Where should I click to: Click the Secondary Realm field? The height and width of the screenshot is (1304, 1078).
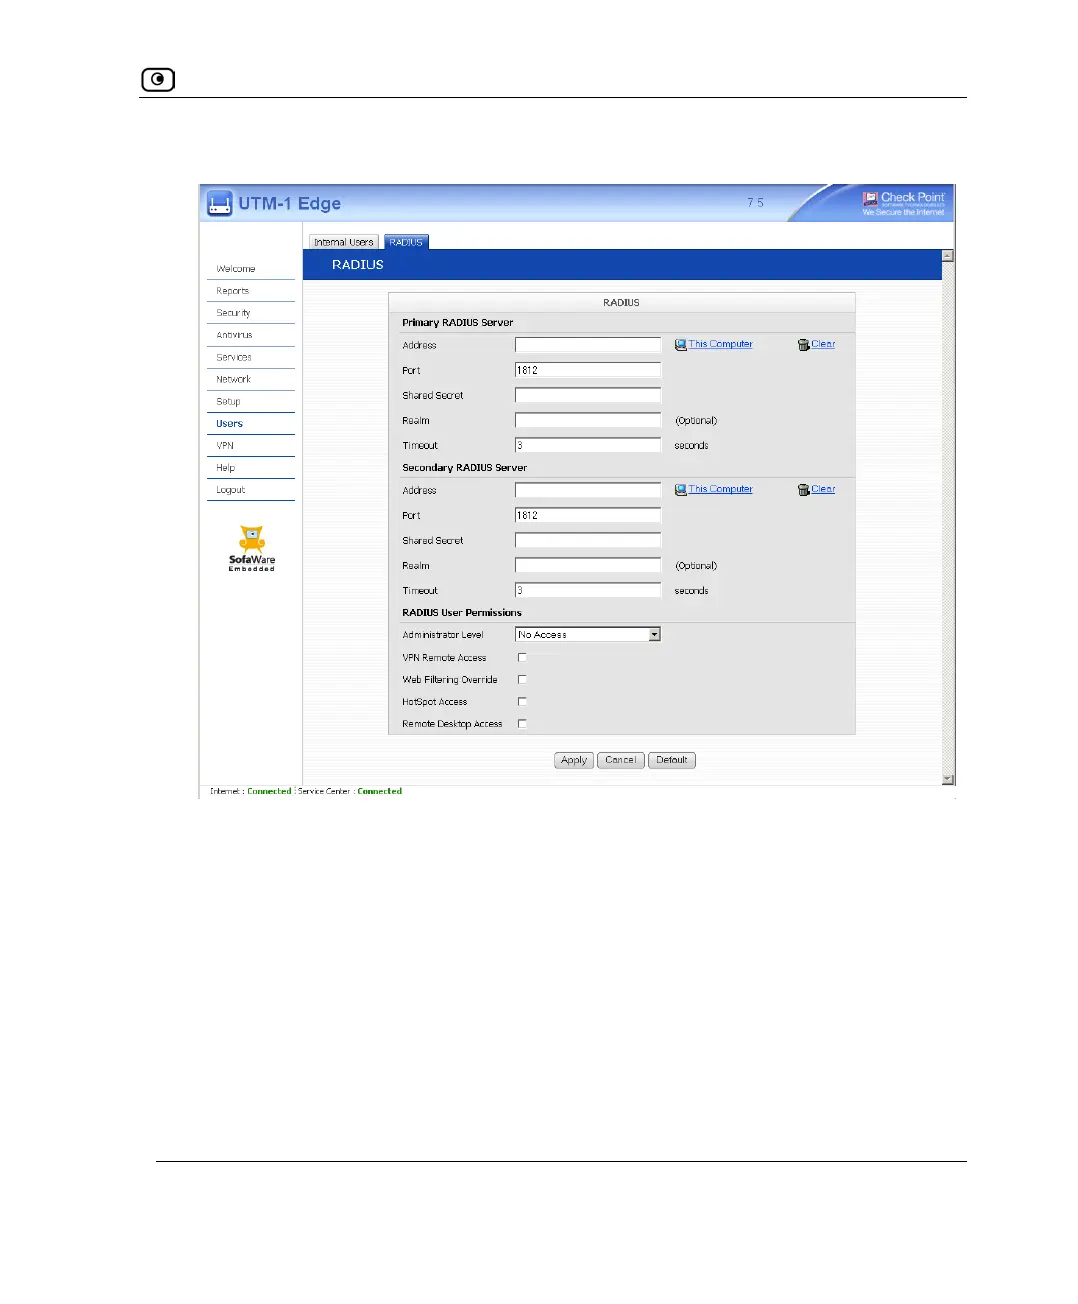588,565
